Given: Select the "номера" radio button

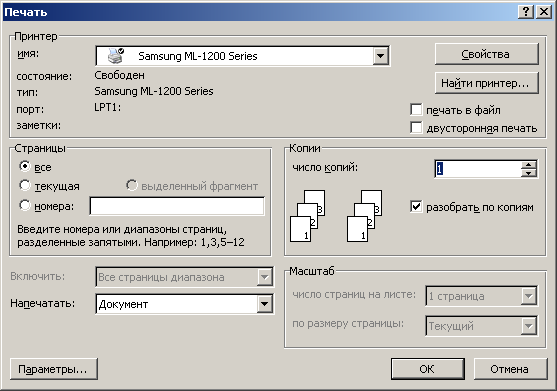Looking at the screenshot, I should (x=25, y=205).
